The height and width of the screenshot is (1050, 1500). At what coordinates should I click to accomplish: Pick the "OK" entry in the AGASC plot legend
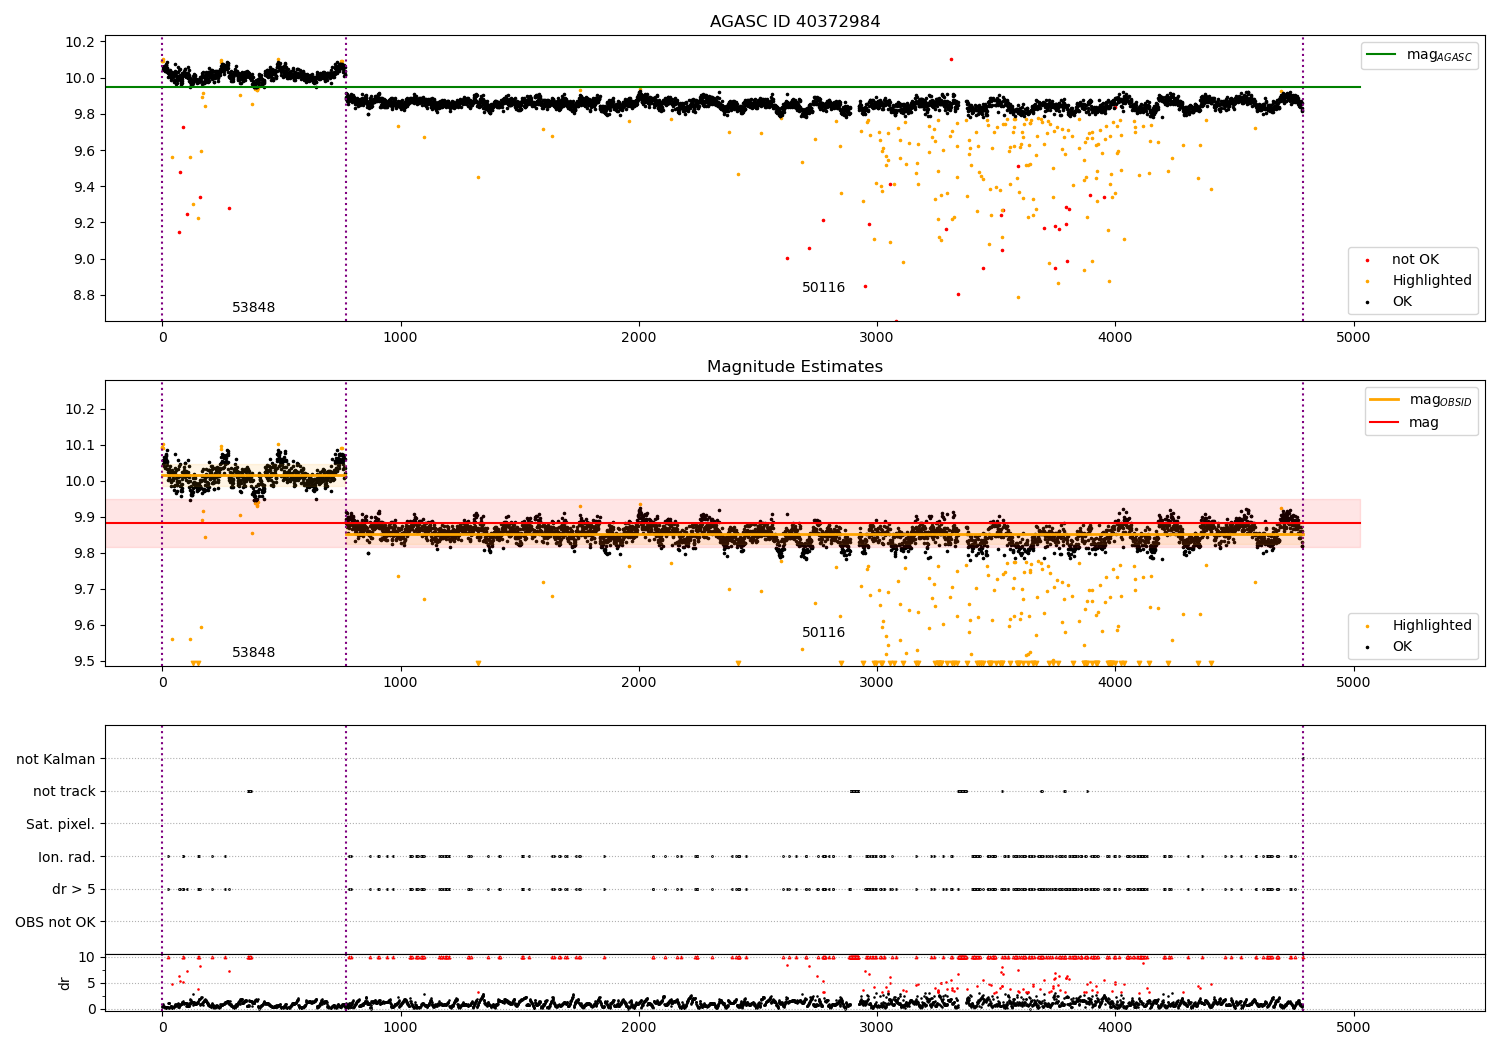[x=1402, y=302]
